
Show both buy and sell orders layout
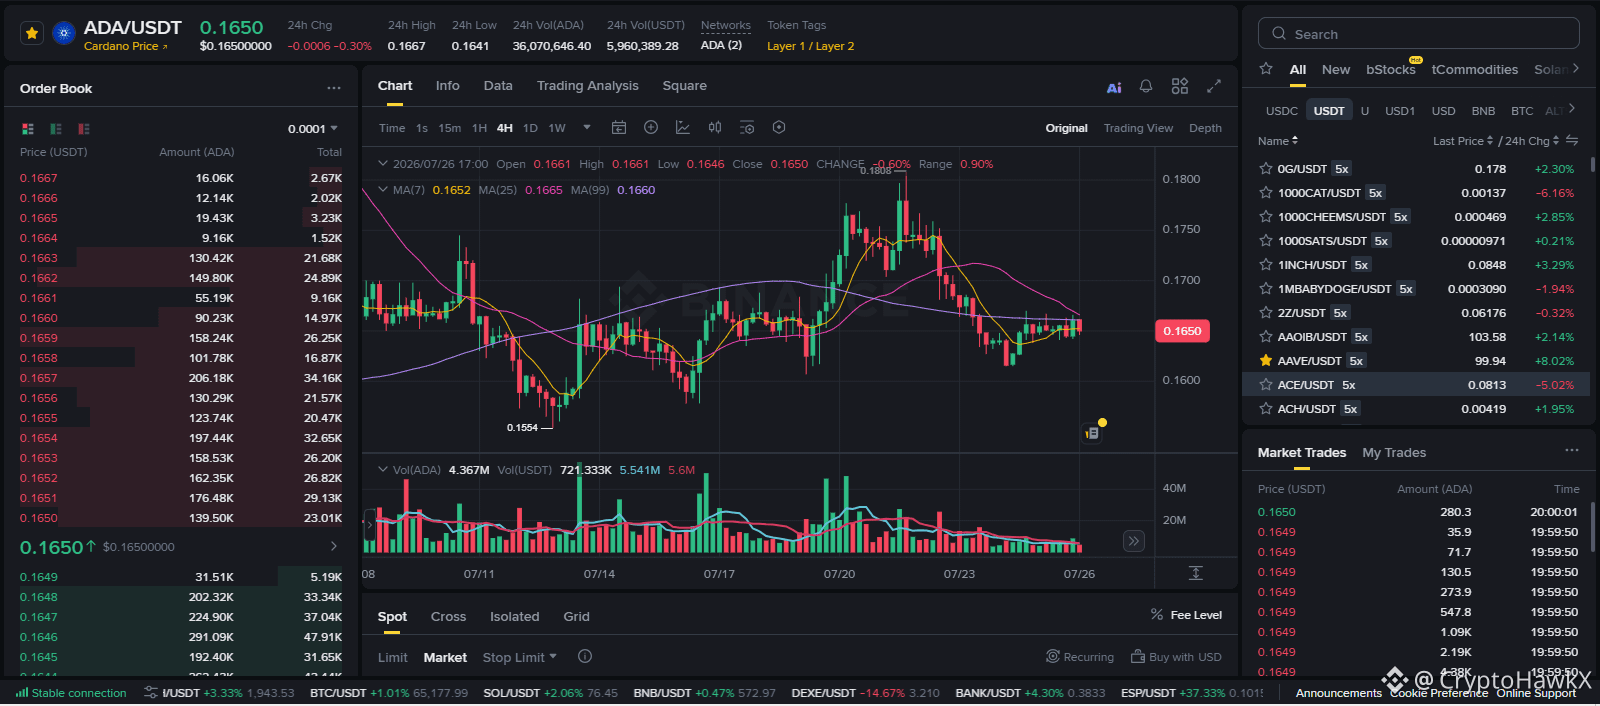(28, 129)
